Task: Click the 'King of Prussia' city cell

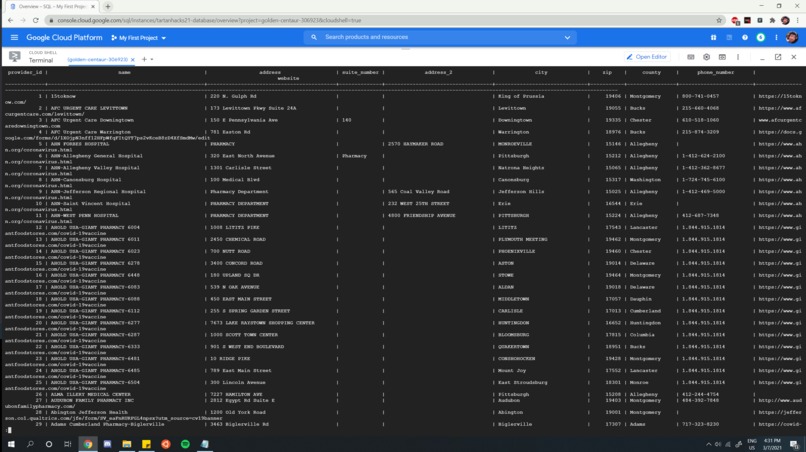Action: pyautogui.click(x=521, y=96)
